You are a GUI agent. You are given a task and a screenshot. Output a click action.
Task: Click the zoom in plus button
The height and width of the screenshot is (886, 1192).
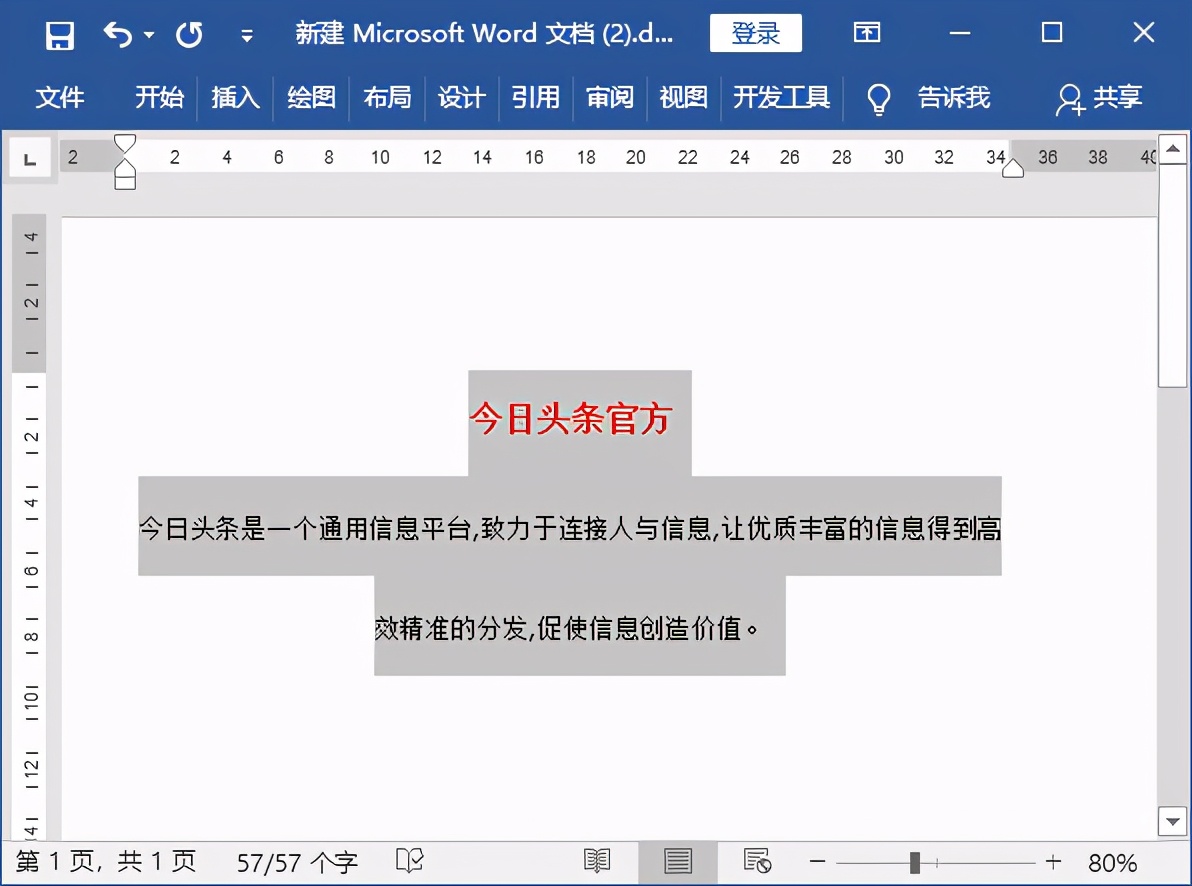coord(1053,862)
